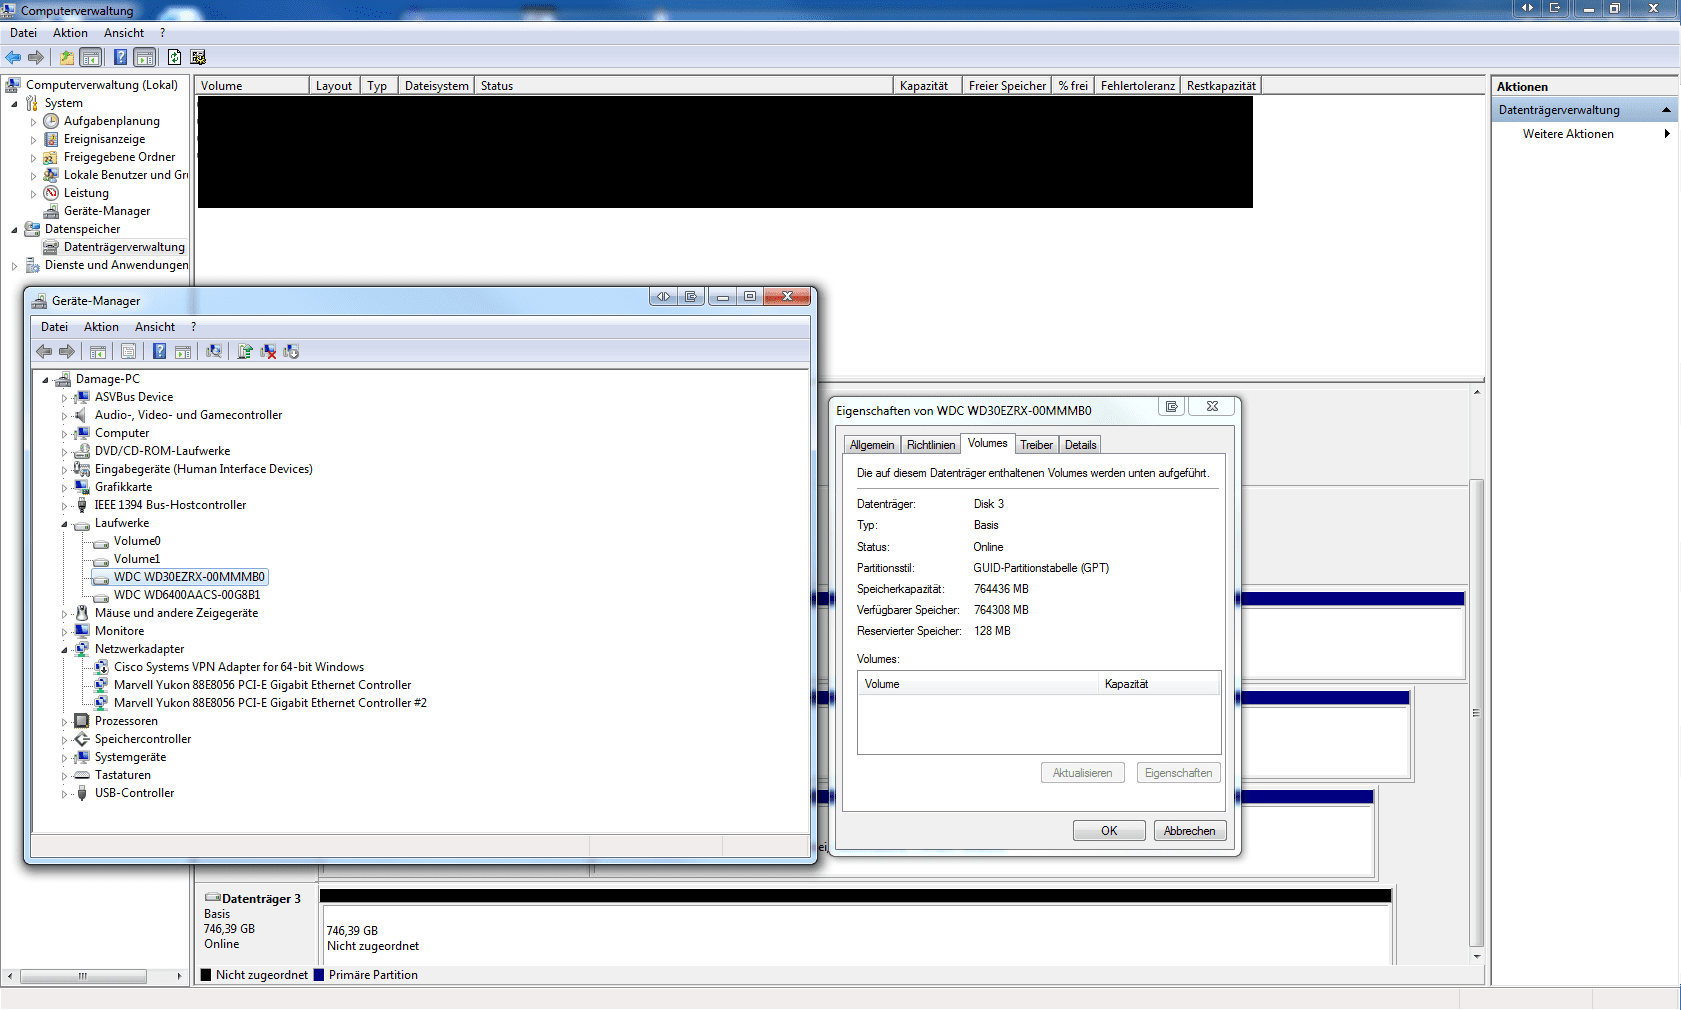Click the blue Help icon in Geräte-Manager toolbar

pyautogui.click(x=159, y=352)
